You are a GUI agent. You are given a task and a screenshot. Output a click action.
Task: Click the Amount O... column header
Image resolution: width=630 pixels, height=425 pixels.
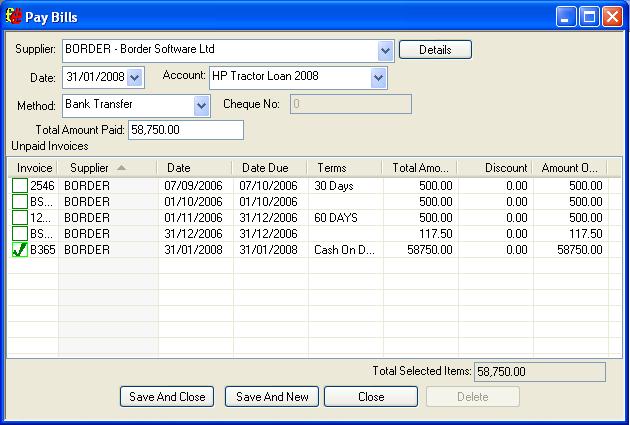click(x=570, y=168)
